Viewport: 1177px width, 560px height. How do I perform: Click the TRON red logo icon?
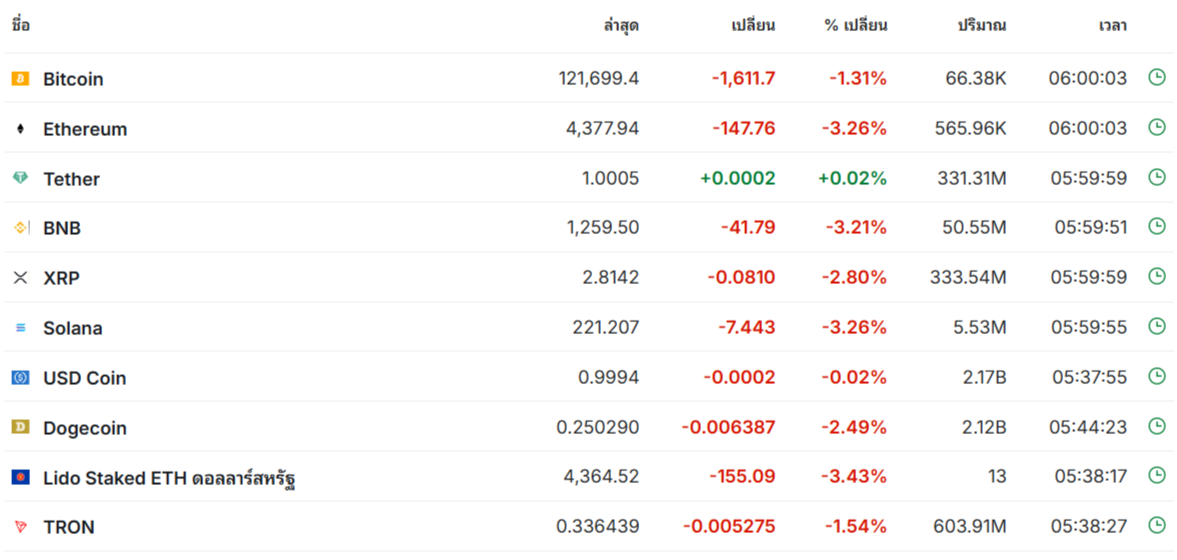(20, 526)
